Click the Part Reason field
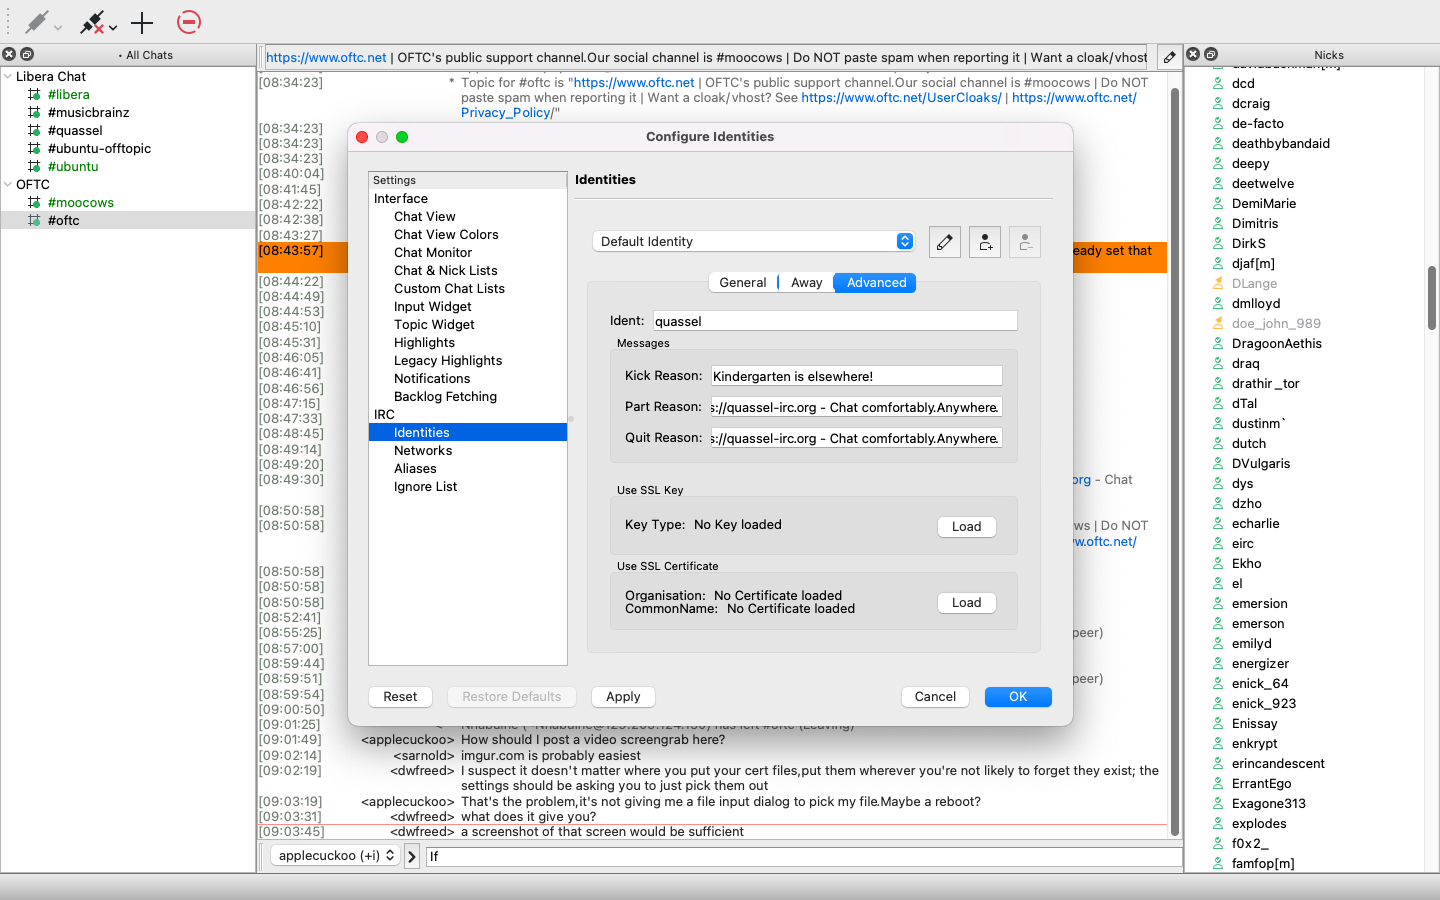The height and width of the screenshot is (900, 1440). [856, 407]
